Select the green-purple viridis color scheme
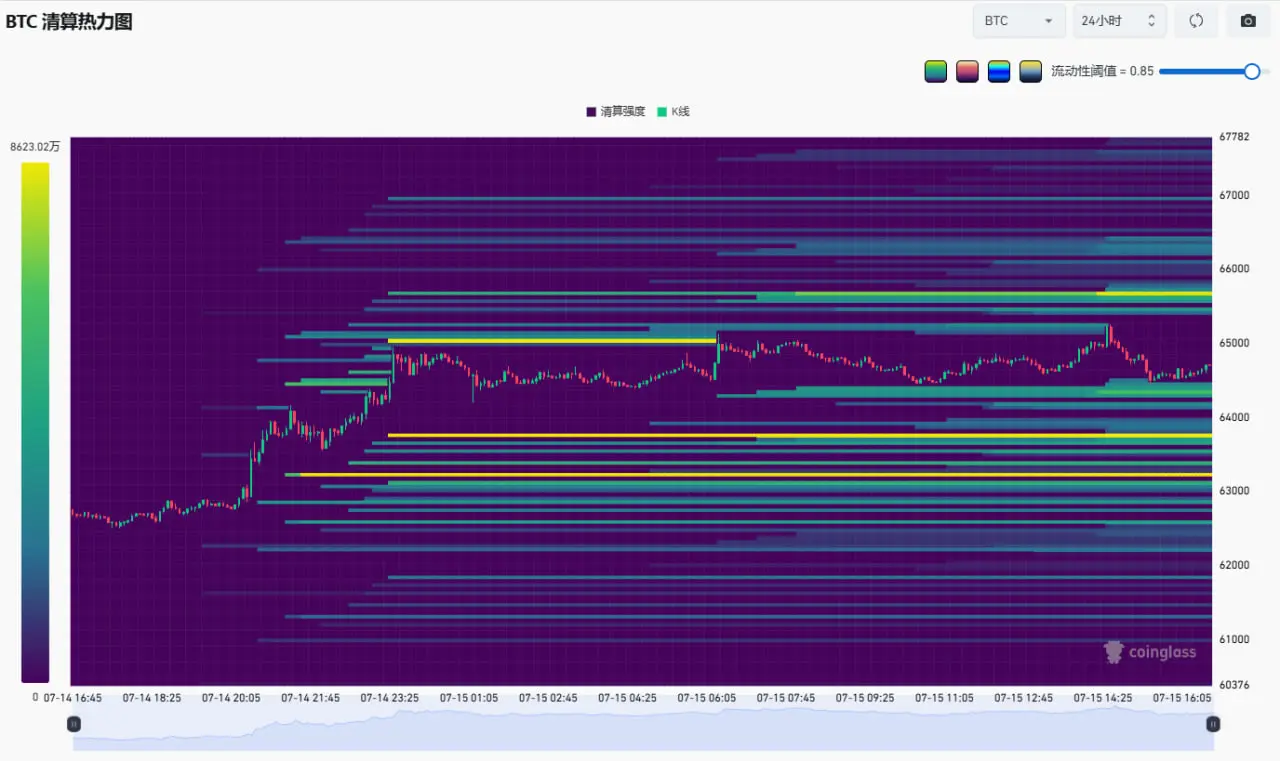 [x=936, y=71]
